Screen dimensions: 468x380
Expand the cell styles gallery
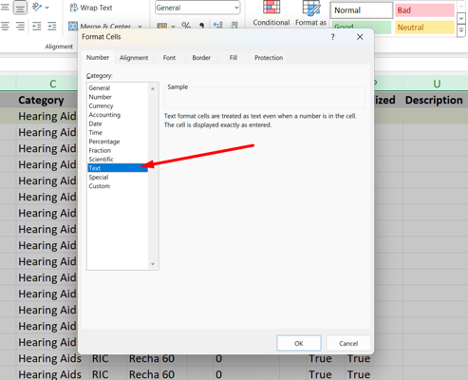[461, 31]
